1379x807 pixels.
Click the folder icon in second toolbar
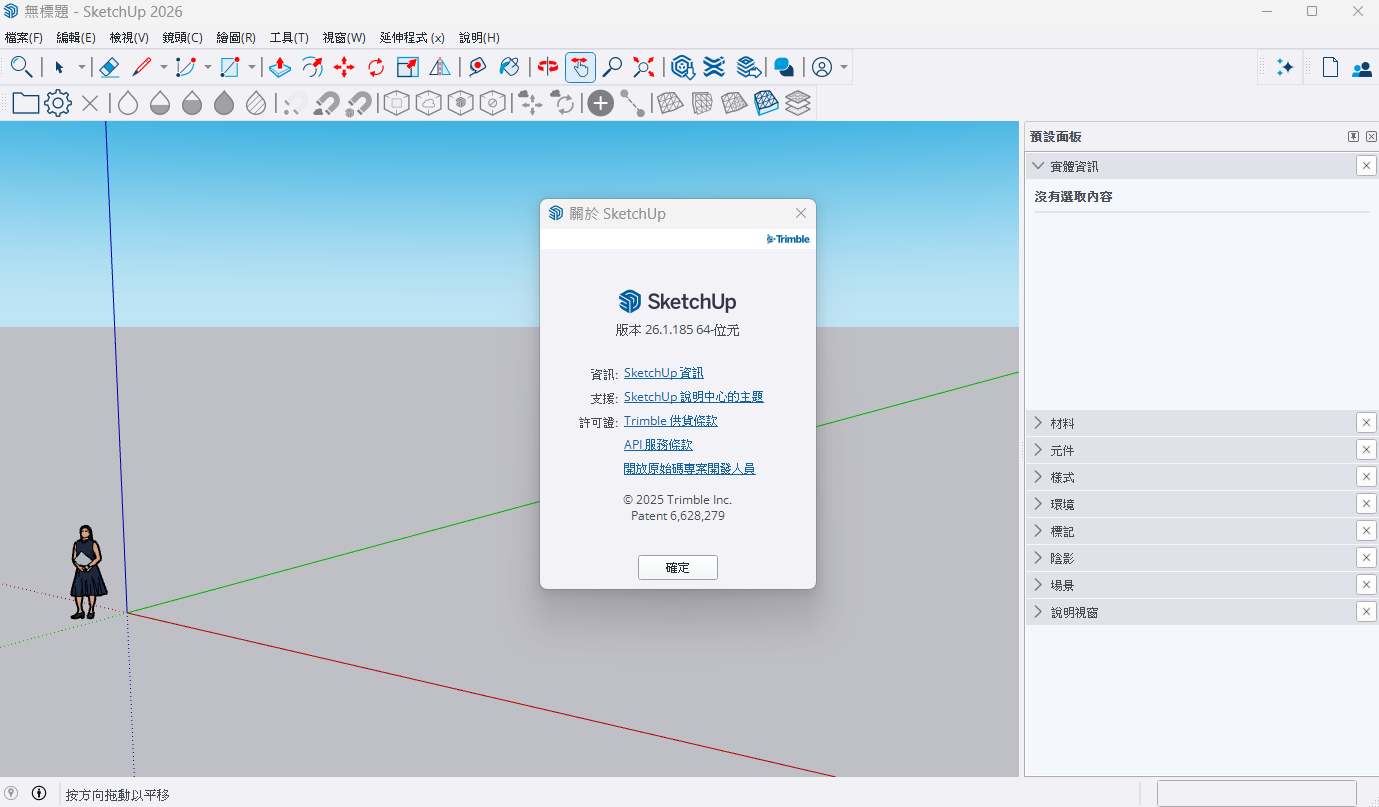[x=26, y=103]
